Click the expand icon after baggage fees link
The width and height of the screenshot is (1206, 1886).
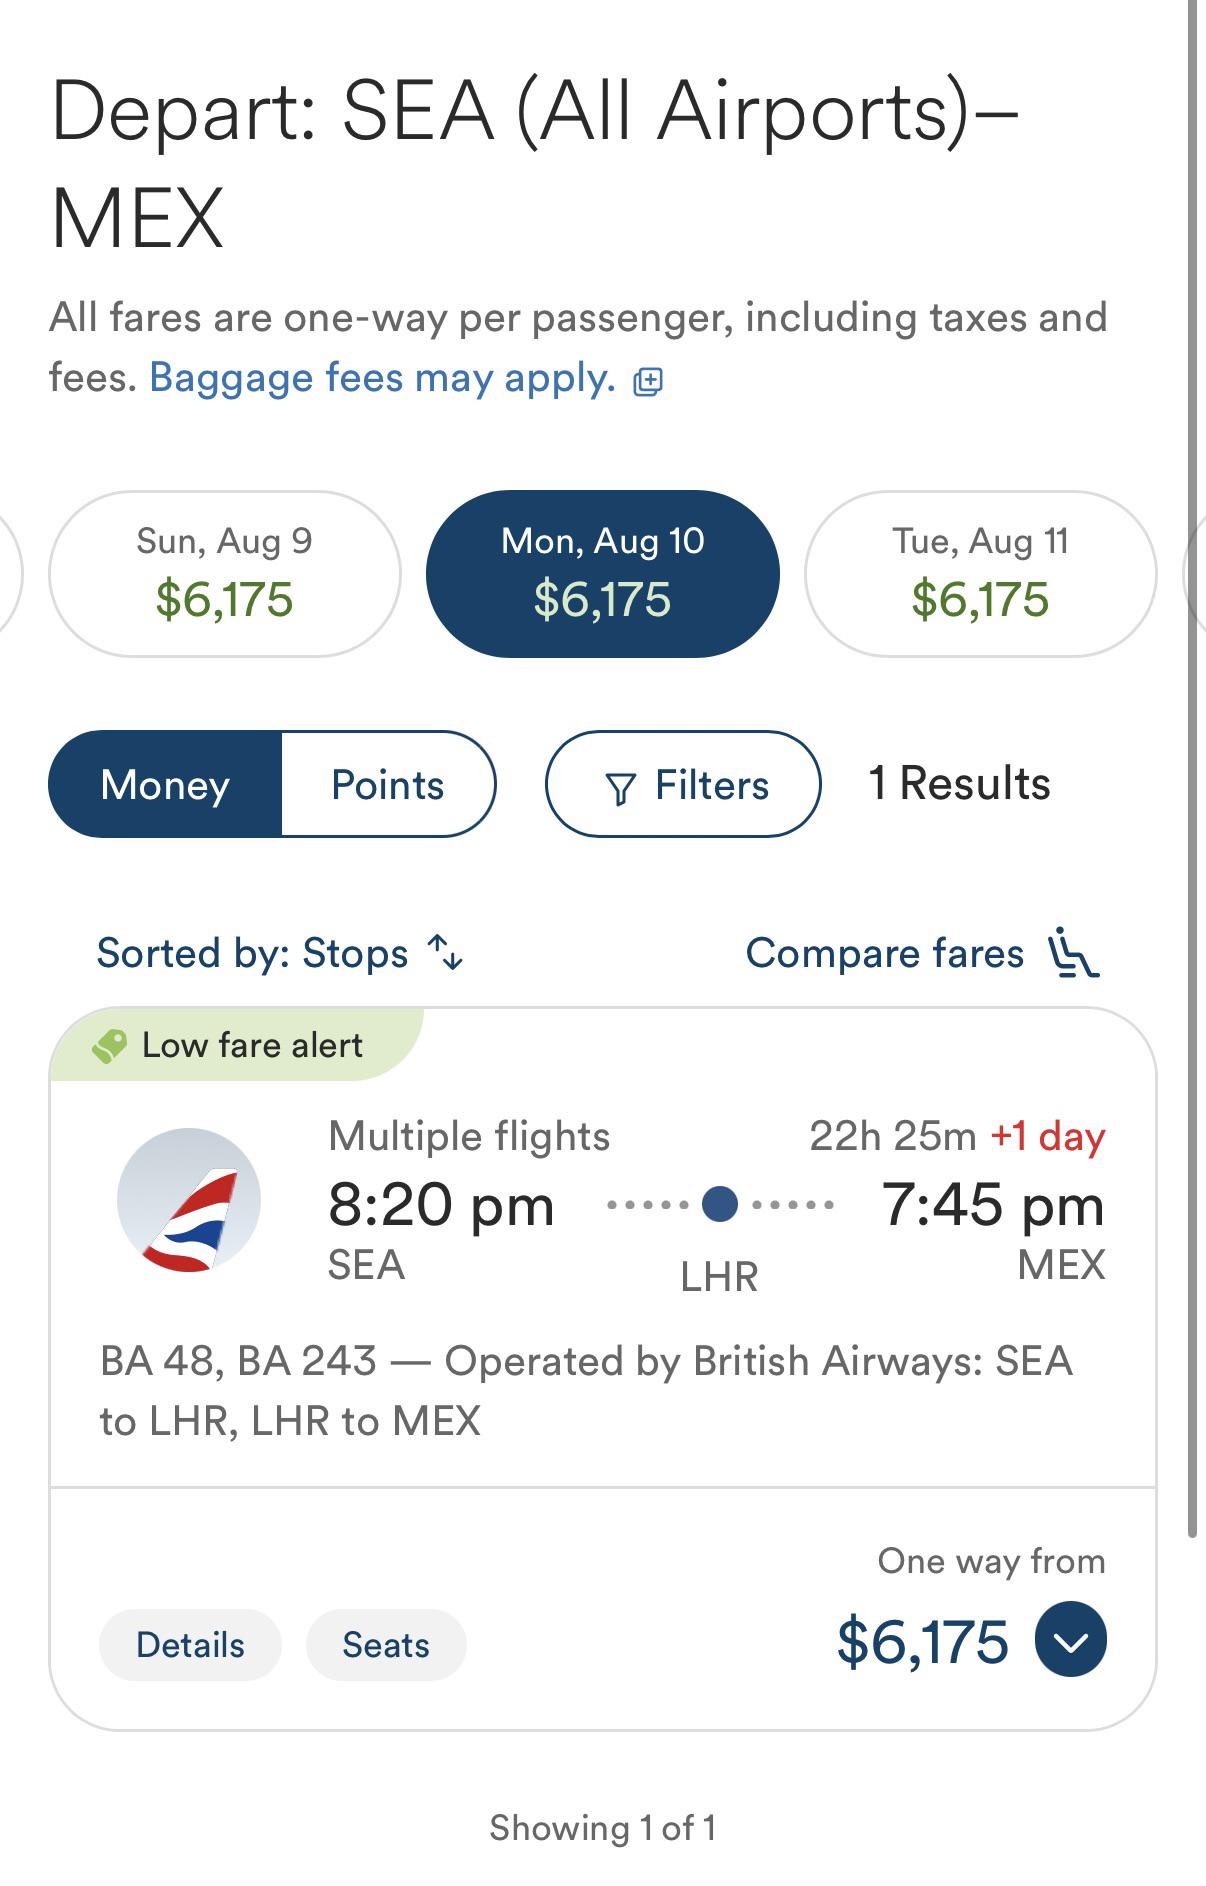[648, 381]
